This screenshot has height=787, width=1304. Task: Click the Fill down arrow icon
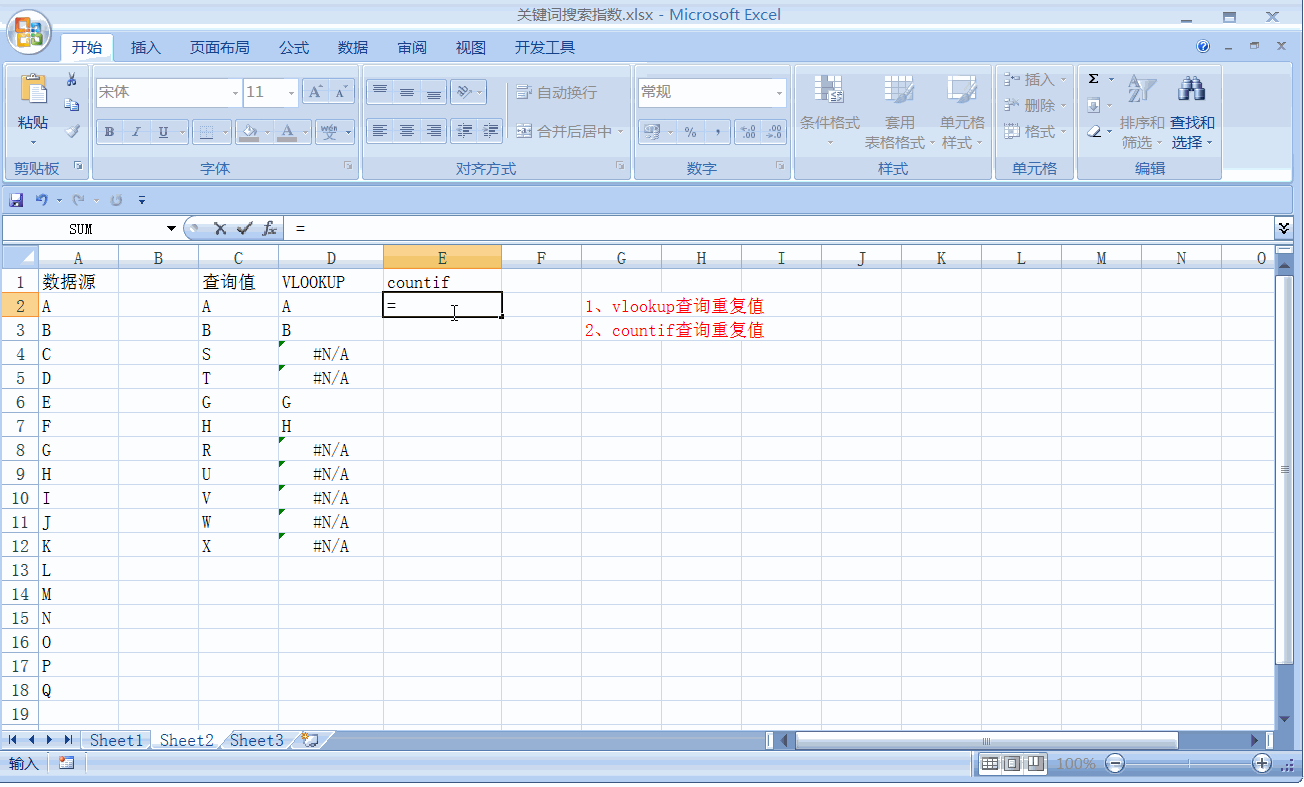1094,105
